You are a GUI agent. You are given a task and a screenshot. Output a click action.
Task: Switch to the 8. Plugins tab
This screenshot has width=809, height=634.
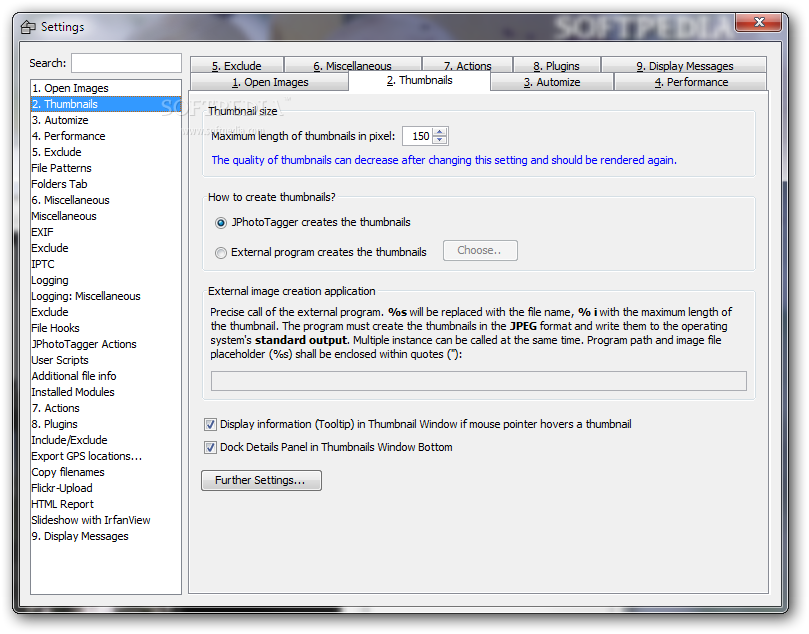click(557, 66)
